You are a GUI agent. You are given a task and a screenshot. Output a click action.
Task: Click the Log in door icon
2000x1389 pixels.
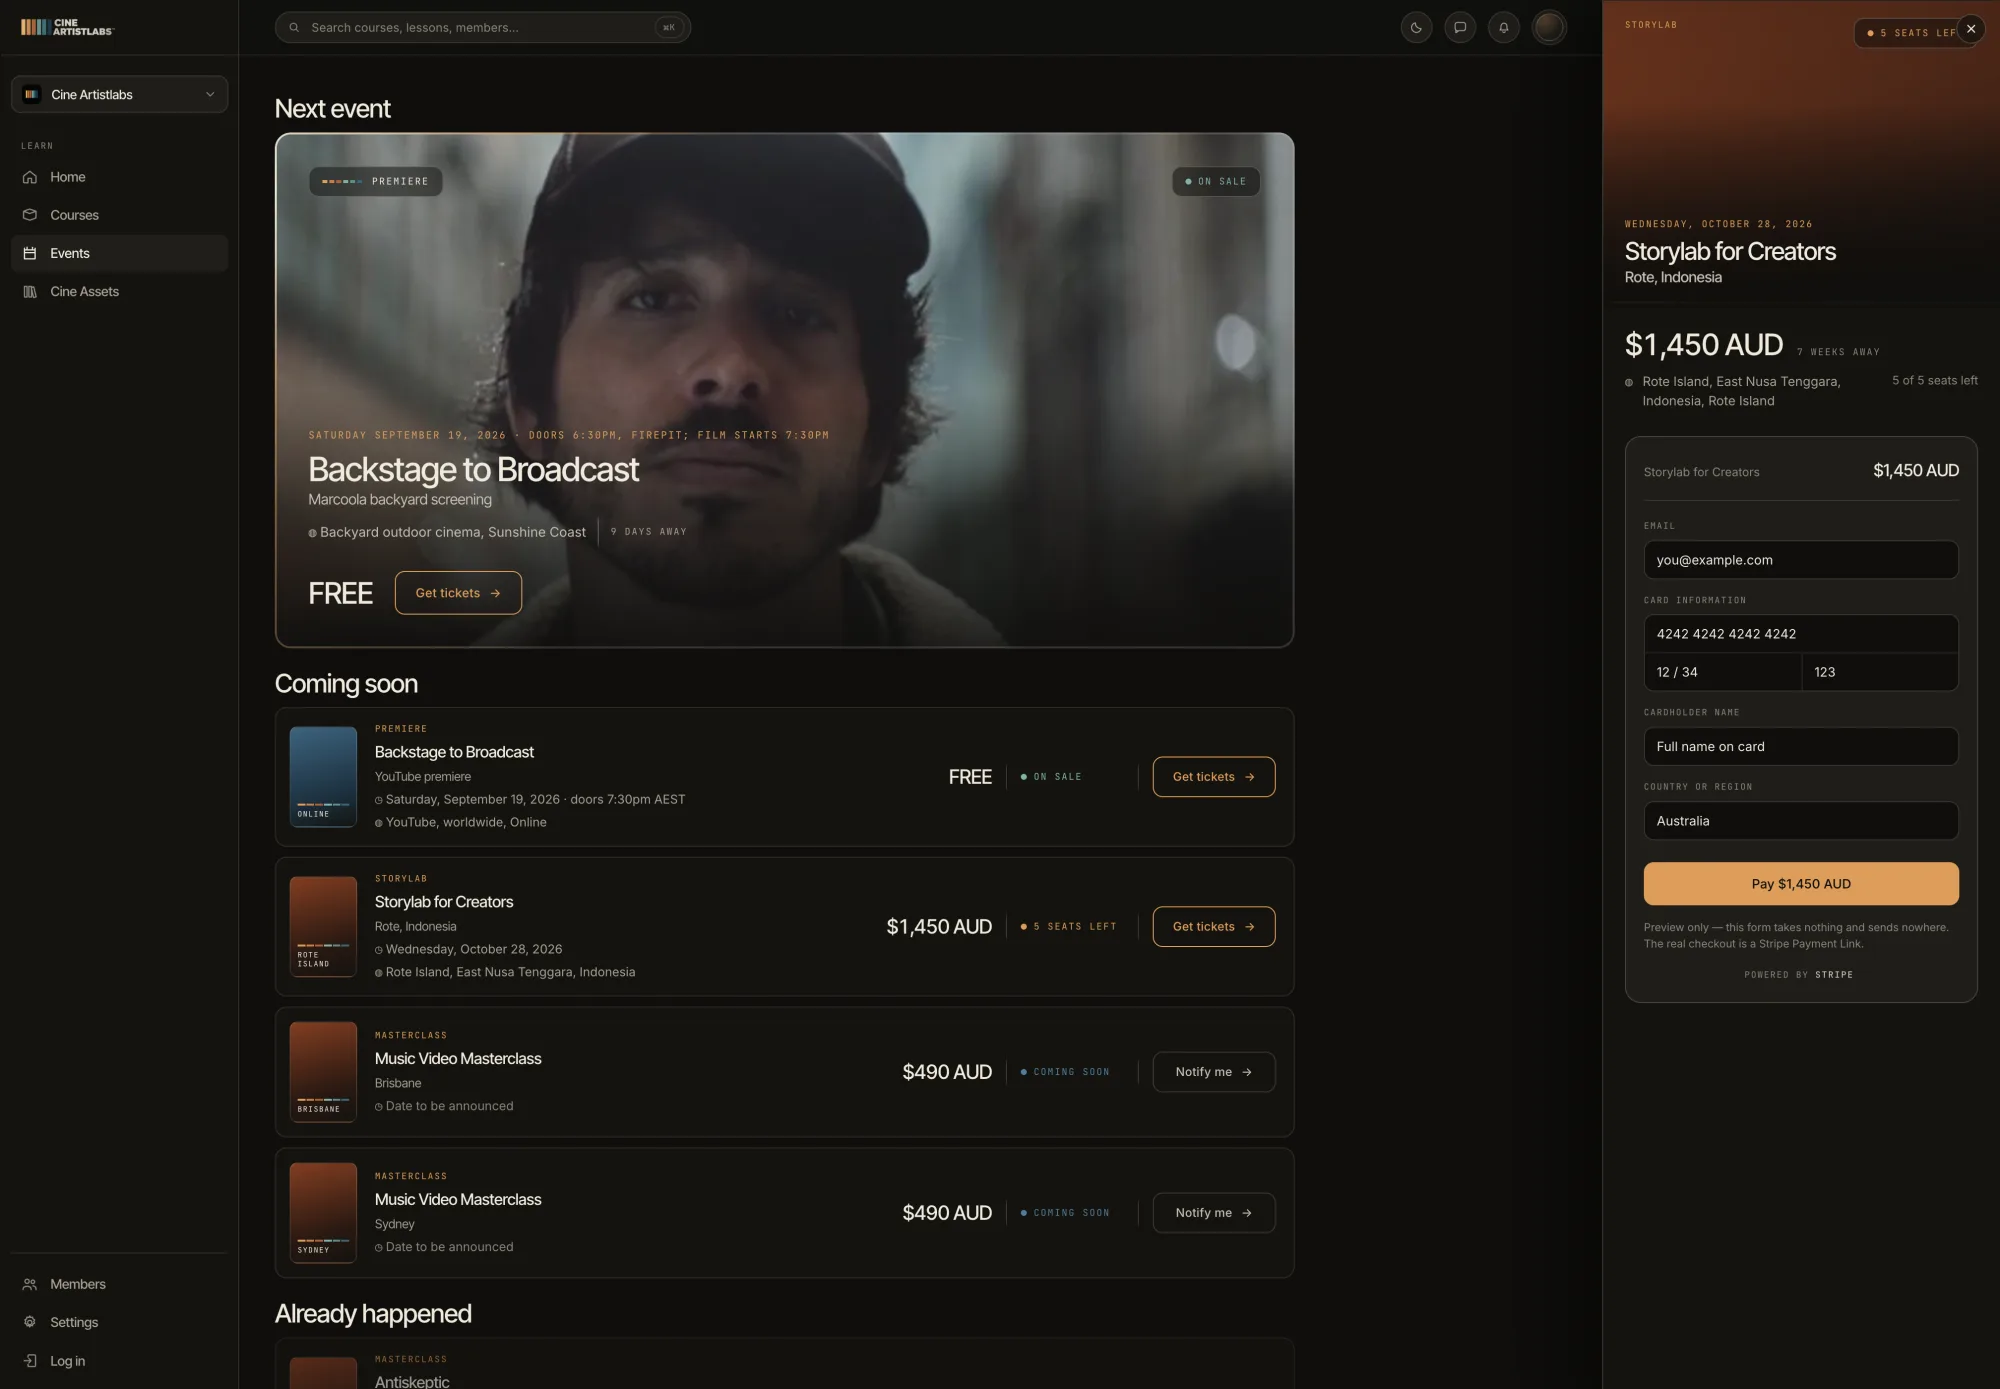[x=30, y=1361]
